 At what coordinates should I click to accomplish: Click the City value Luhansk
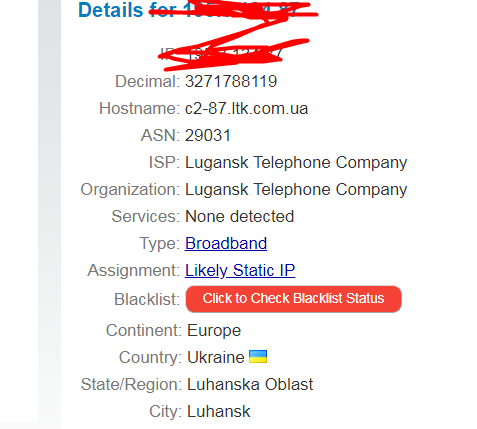[x=218, y=411]
